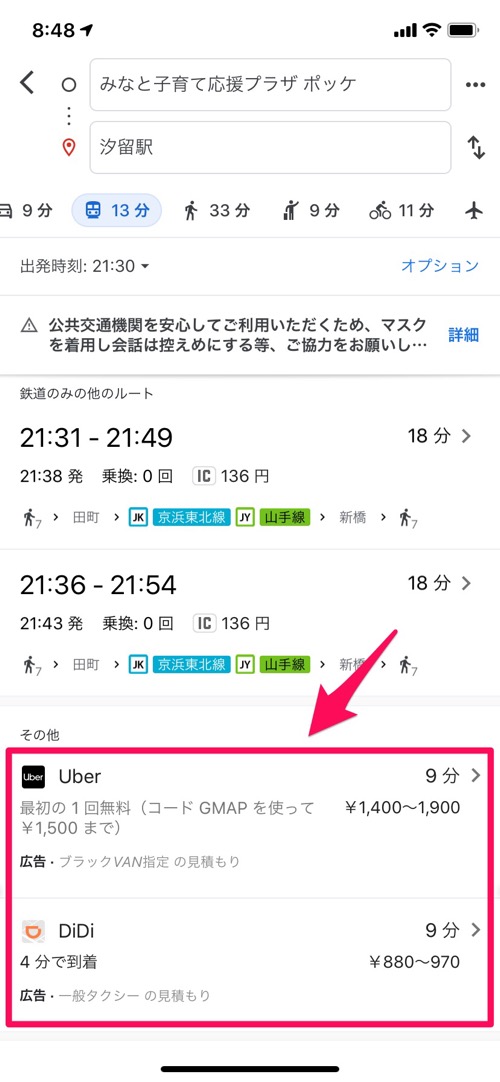Open the three-dot more options menu

475,85
